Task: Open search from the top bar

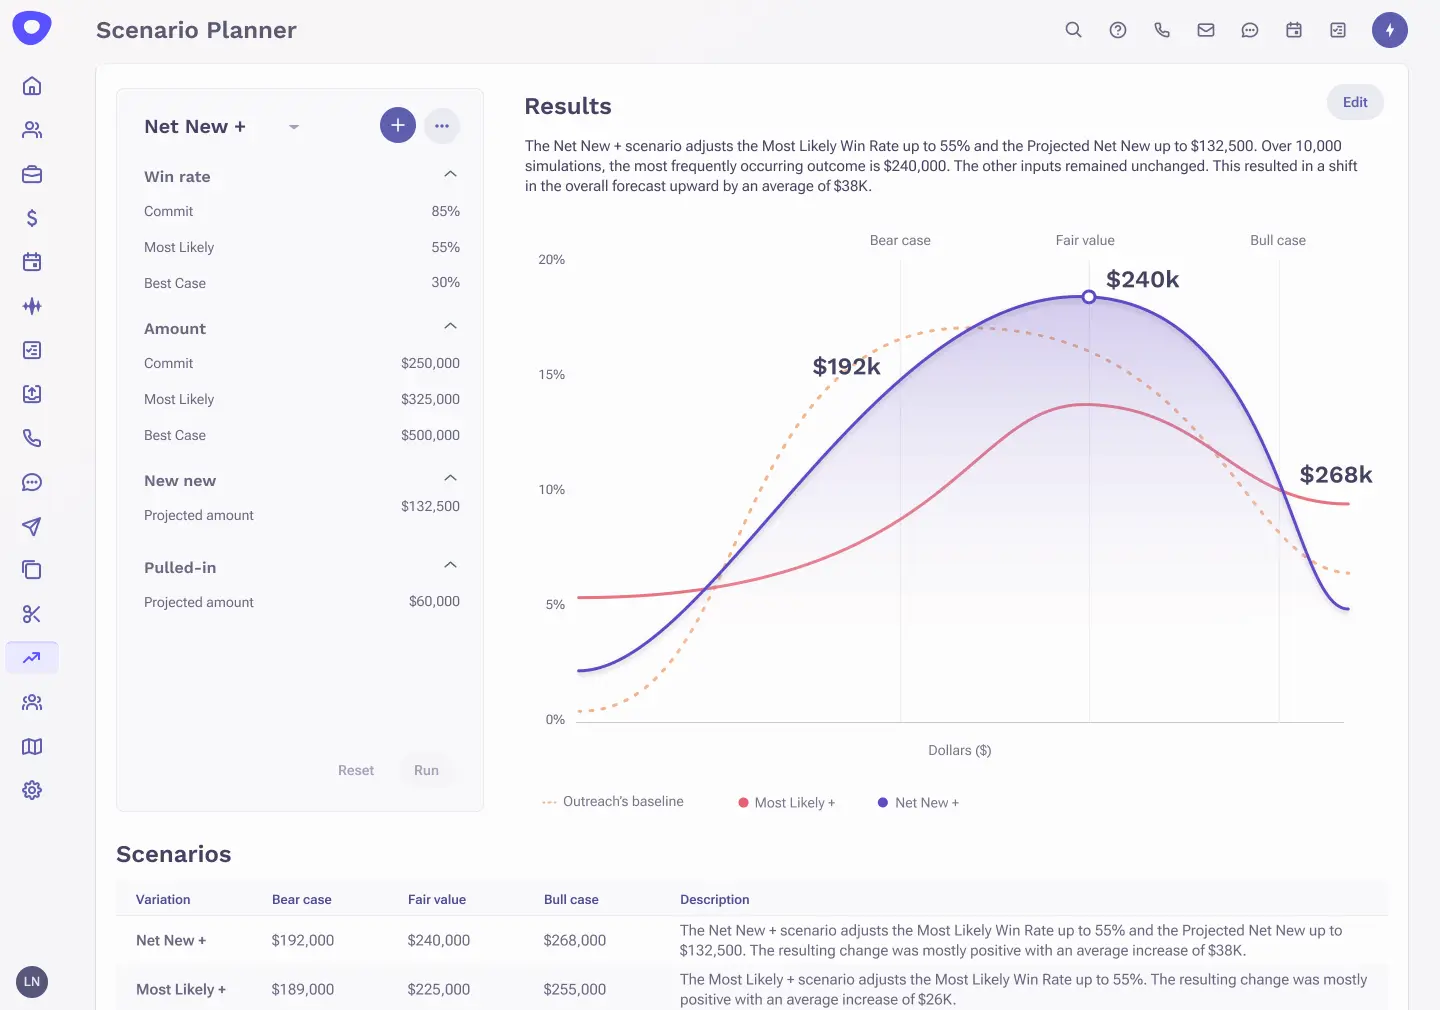Action: pos(1073,30)
